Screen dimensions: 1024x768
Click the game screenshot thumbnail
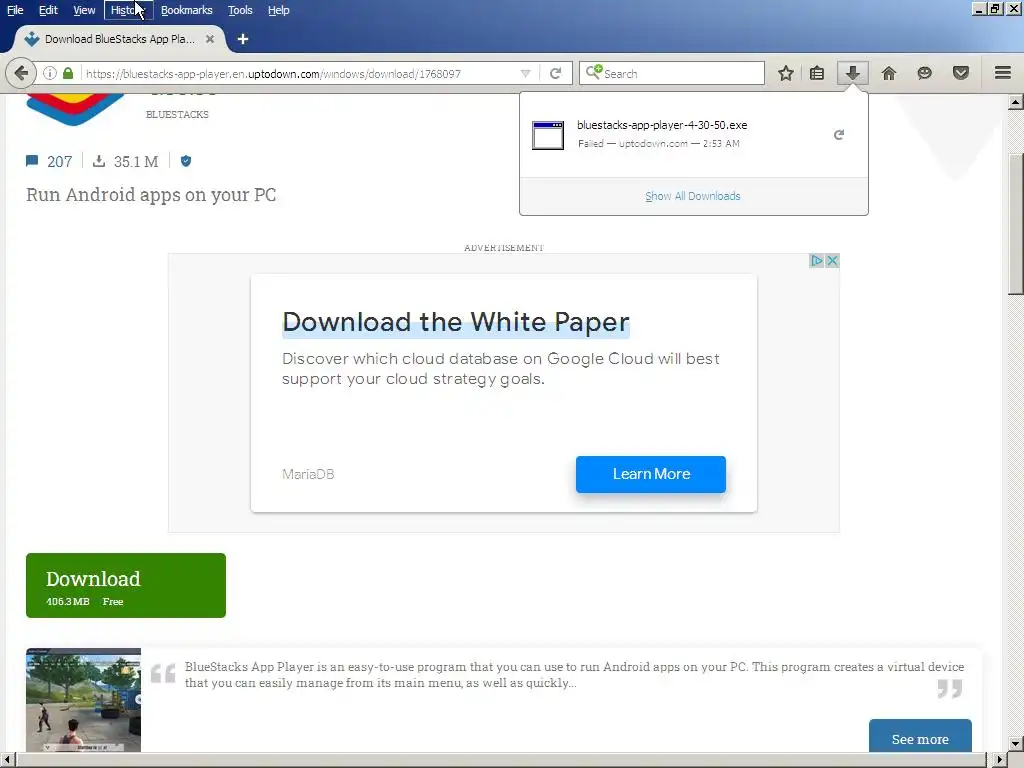(84, 699)
